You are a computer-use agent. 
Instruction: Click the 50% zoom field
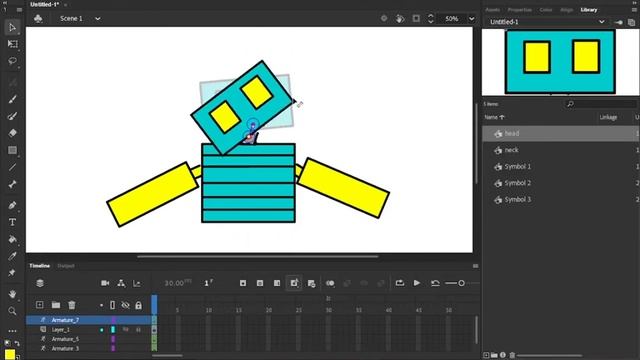coord(451,19)
